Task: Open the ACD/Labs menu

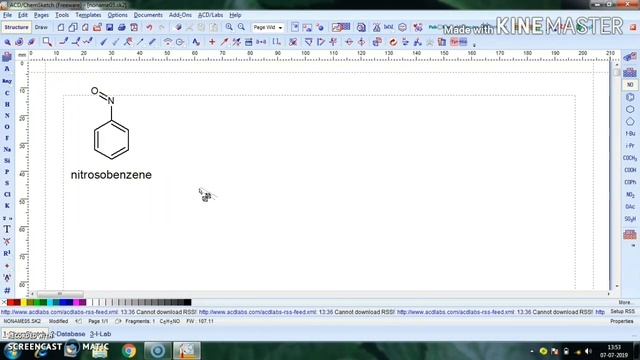Action: [x=210, y=15]
